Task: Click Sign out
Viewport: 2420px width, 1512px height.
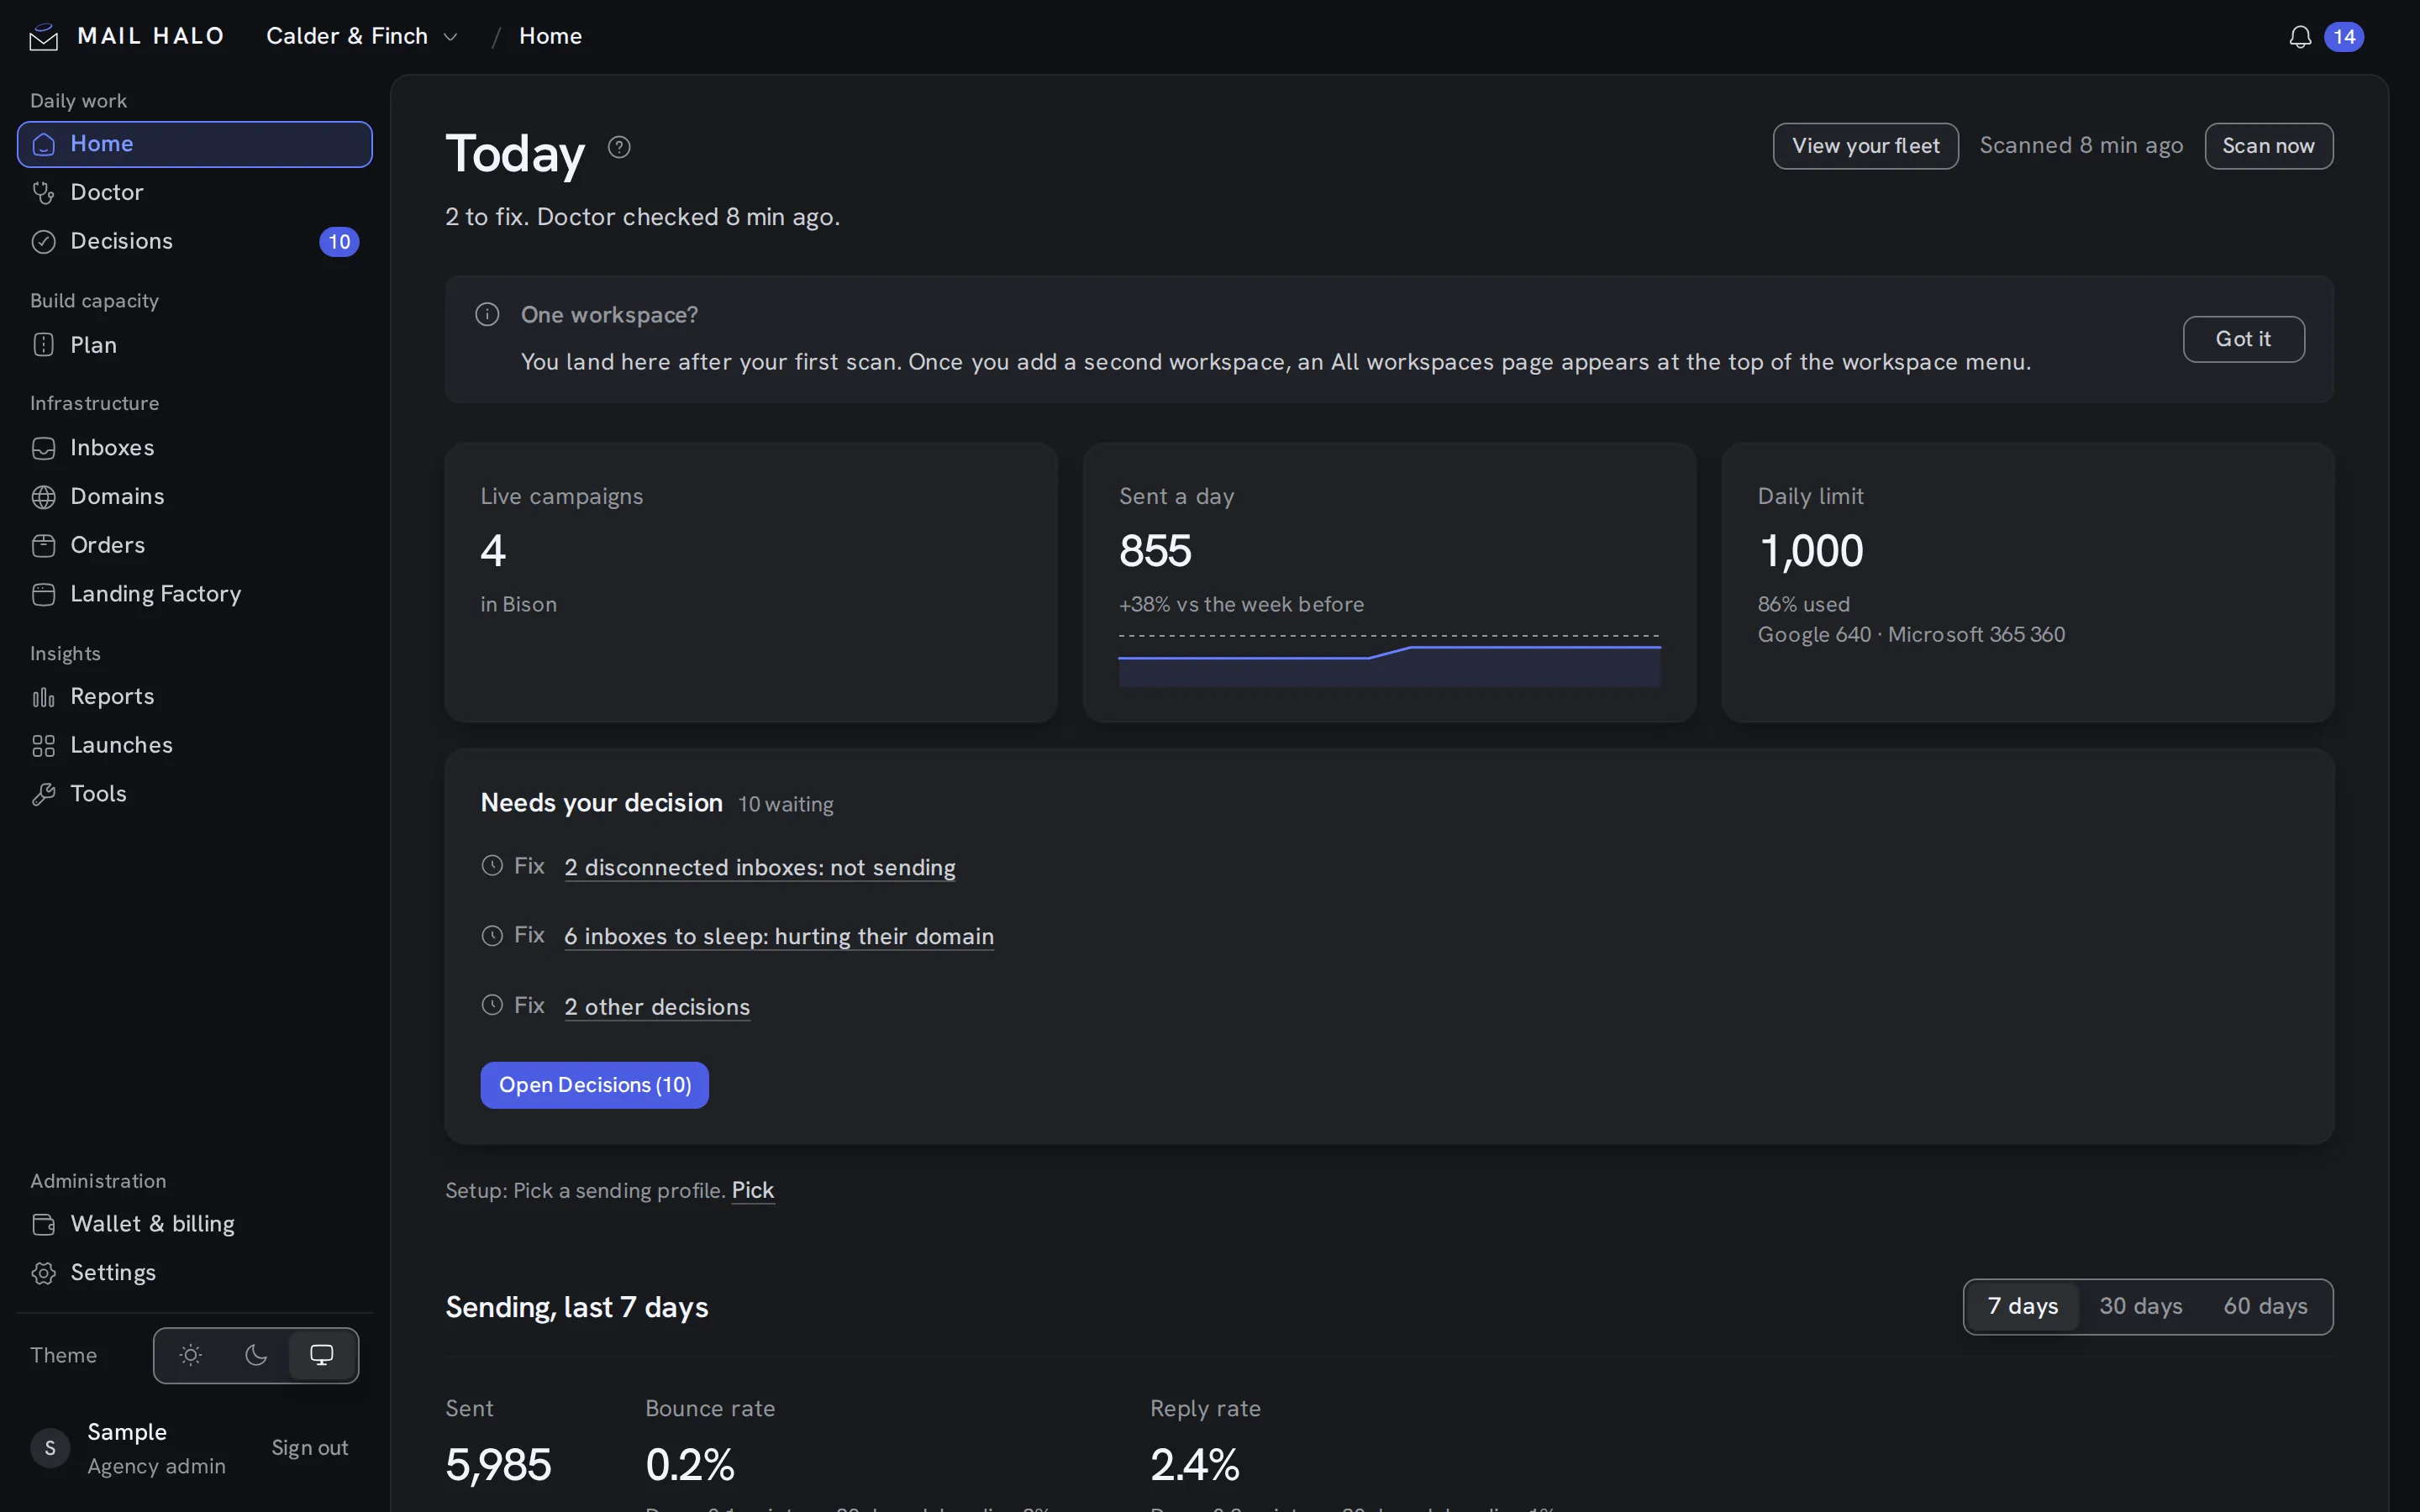Action: point(310,1448)
